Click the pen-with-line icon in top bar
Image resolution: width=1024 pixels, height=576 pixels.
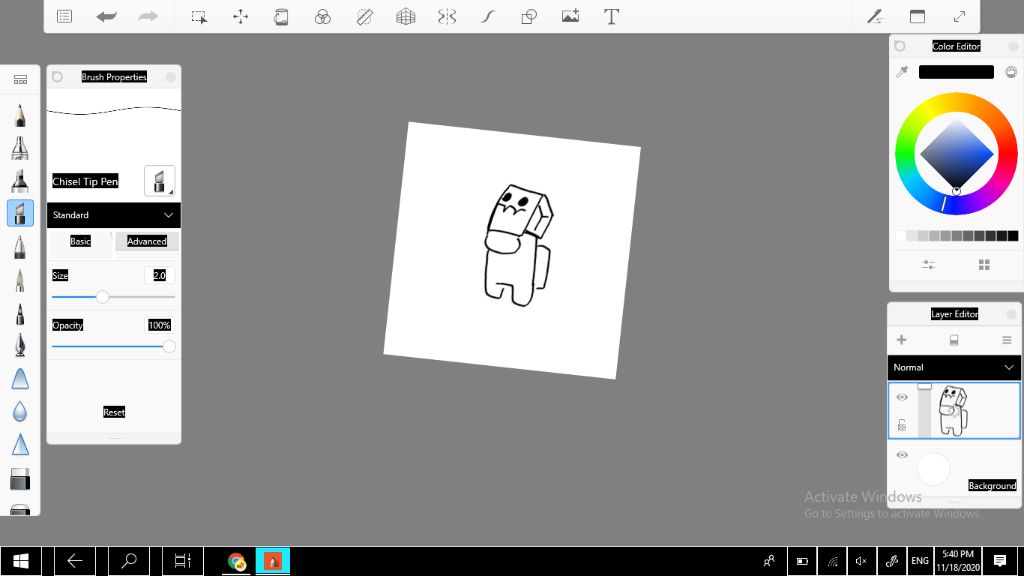click(x=875, y=16)
